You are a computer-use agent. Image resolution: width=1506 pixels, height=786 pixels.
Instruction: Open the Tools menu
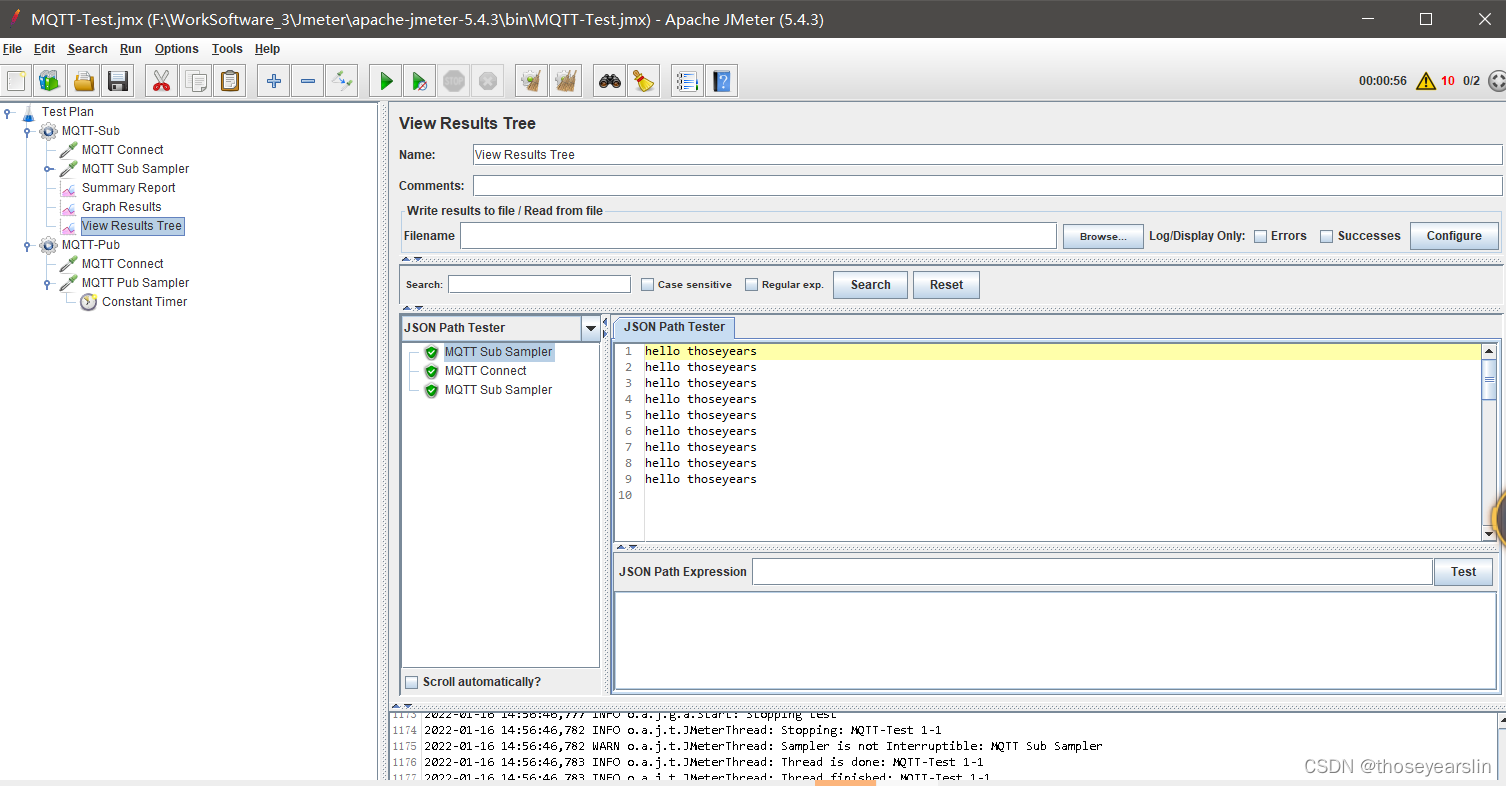pyautogui.click(x=227, y=49)
